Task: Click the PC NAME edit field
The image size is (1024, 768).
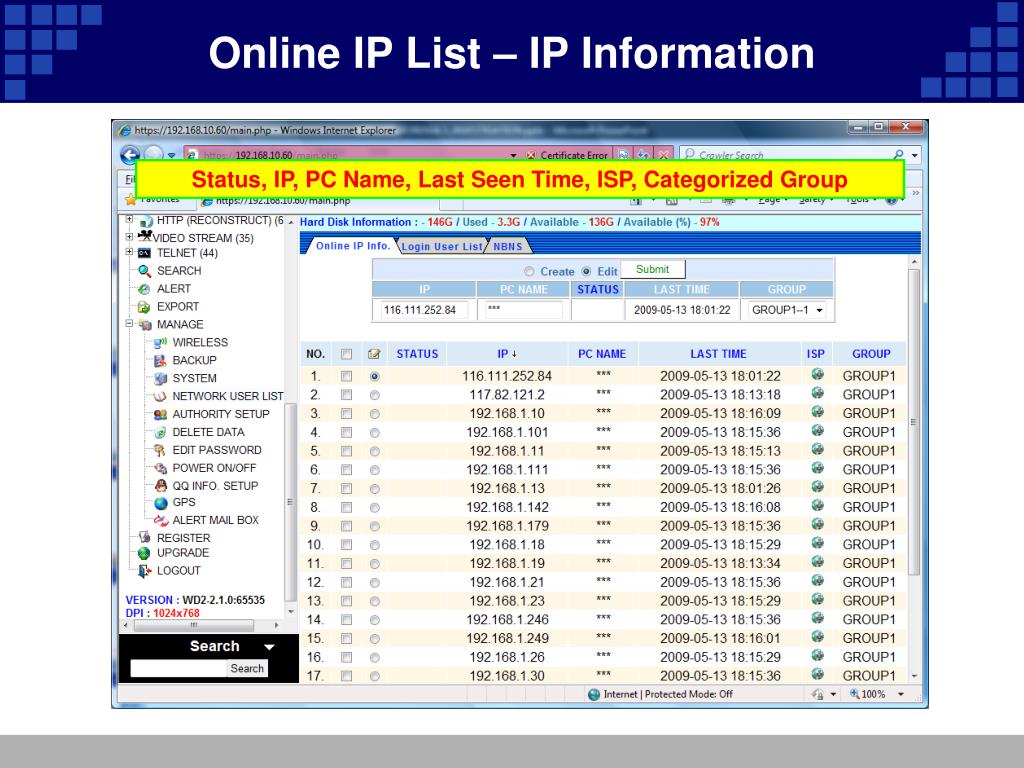Action: [x=523, y=310]
